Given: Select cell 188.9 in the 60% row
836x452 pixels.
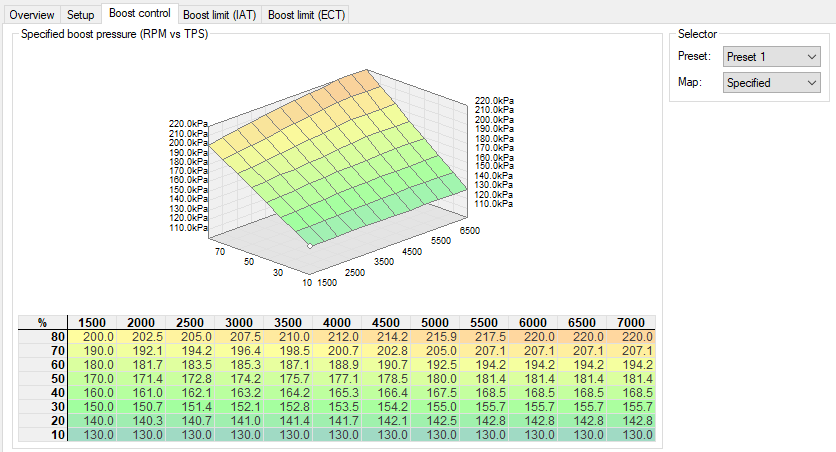Looking at the screenshot, I should pos(337,365).
